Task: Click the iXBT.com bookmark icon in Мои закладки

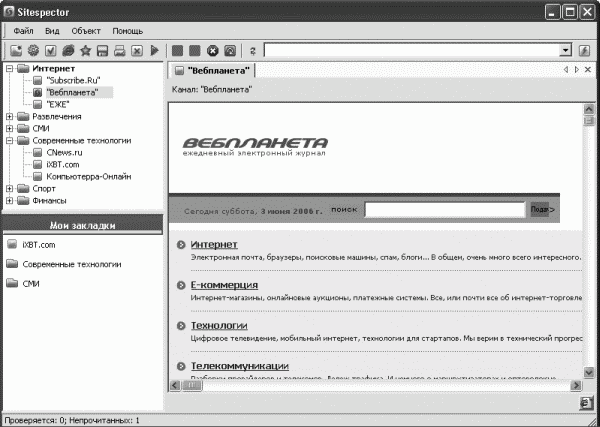Action: pos(13,244)
